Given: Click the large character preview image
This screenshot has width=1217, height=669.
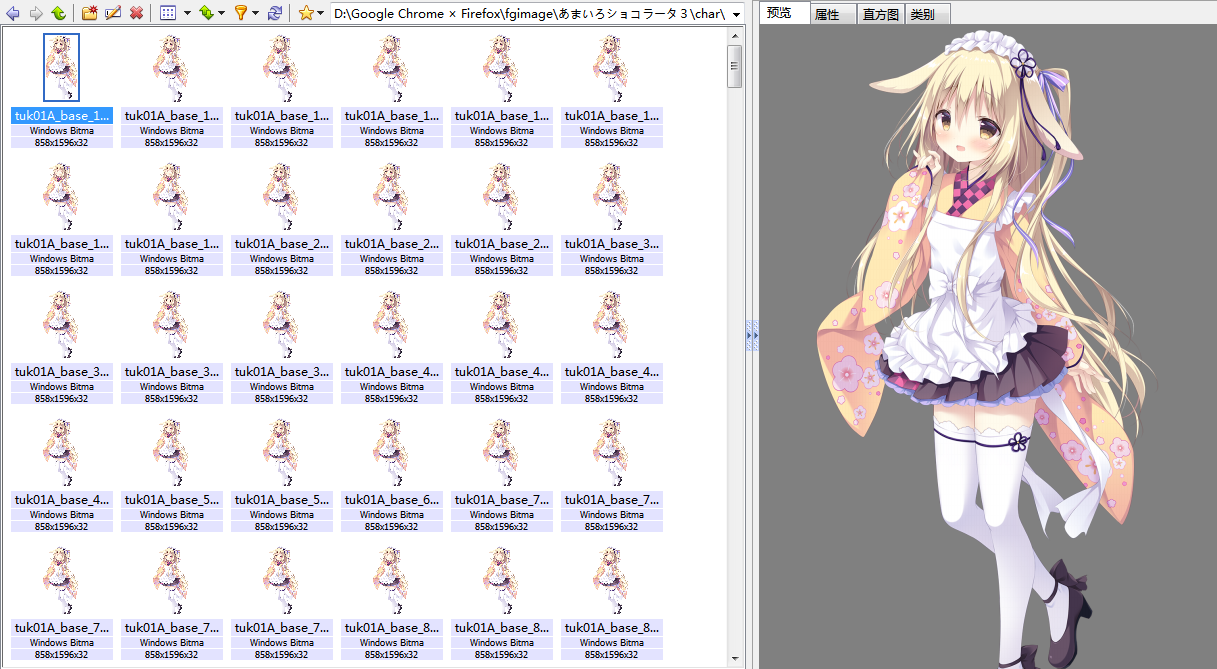Looking at the screenshot, I should coord(988,347).
